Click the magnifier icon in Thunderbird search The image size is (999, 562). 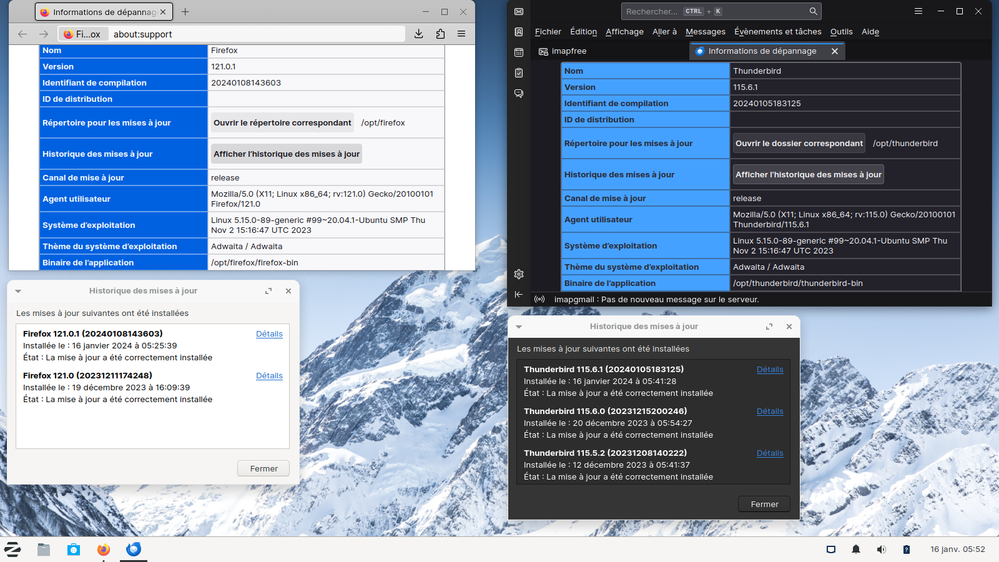coord(813,11)
